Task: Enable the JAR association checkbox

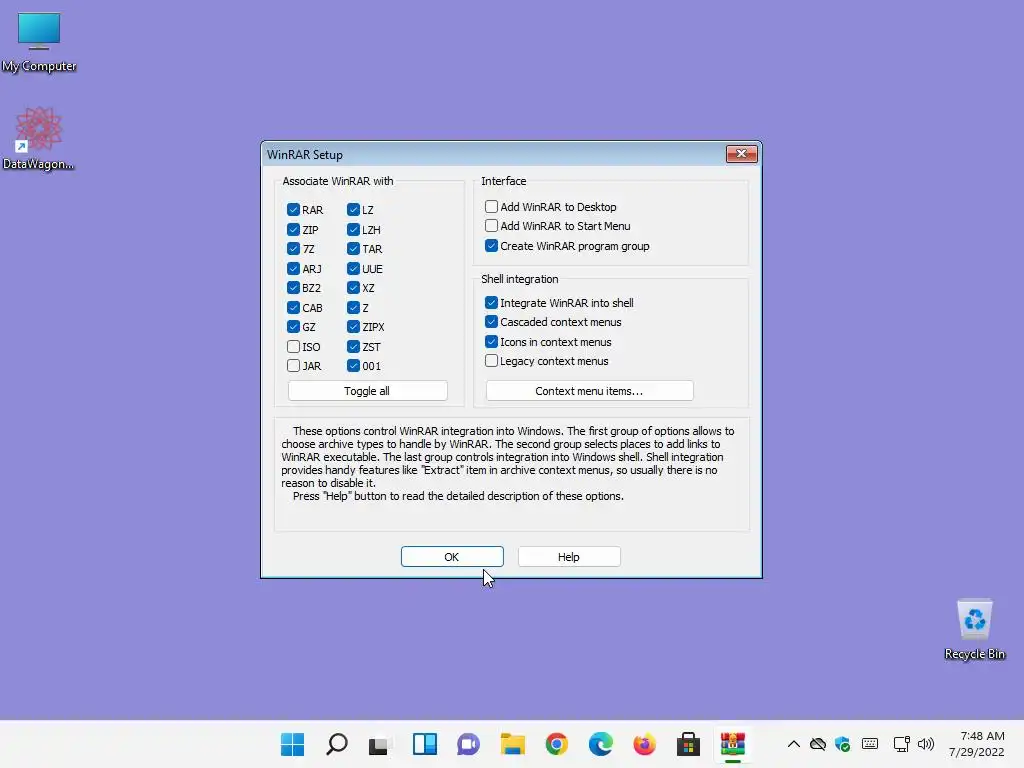Action: [x=293, y=366]
